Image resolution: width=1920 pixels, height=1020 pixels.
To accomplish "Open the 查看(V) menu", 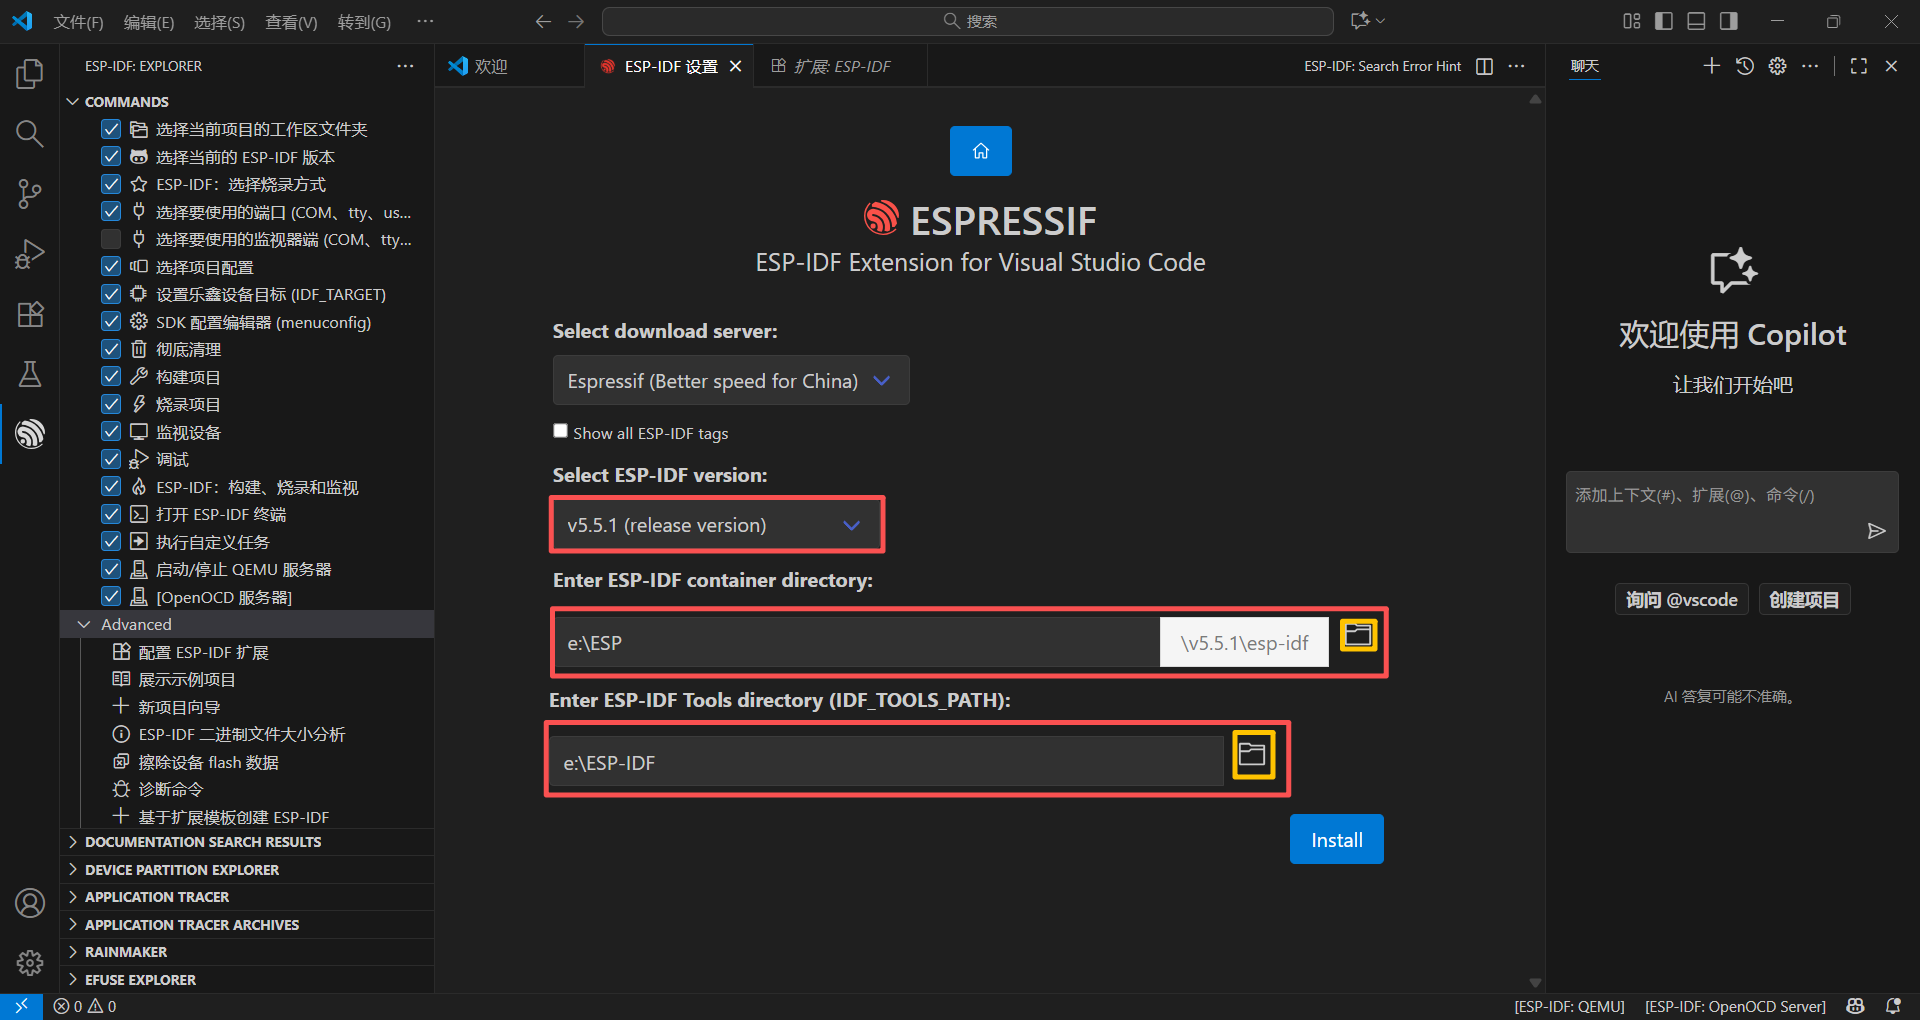I will [291, 22].
